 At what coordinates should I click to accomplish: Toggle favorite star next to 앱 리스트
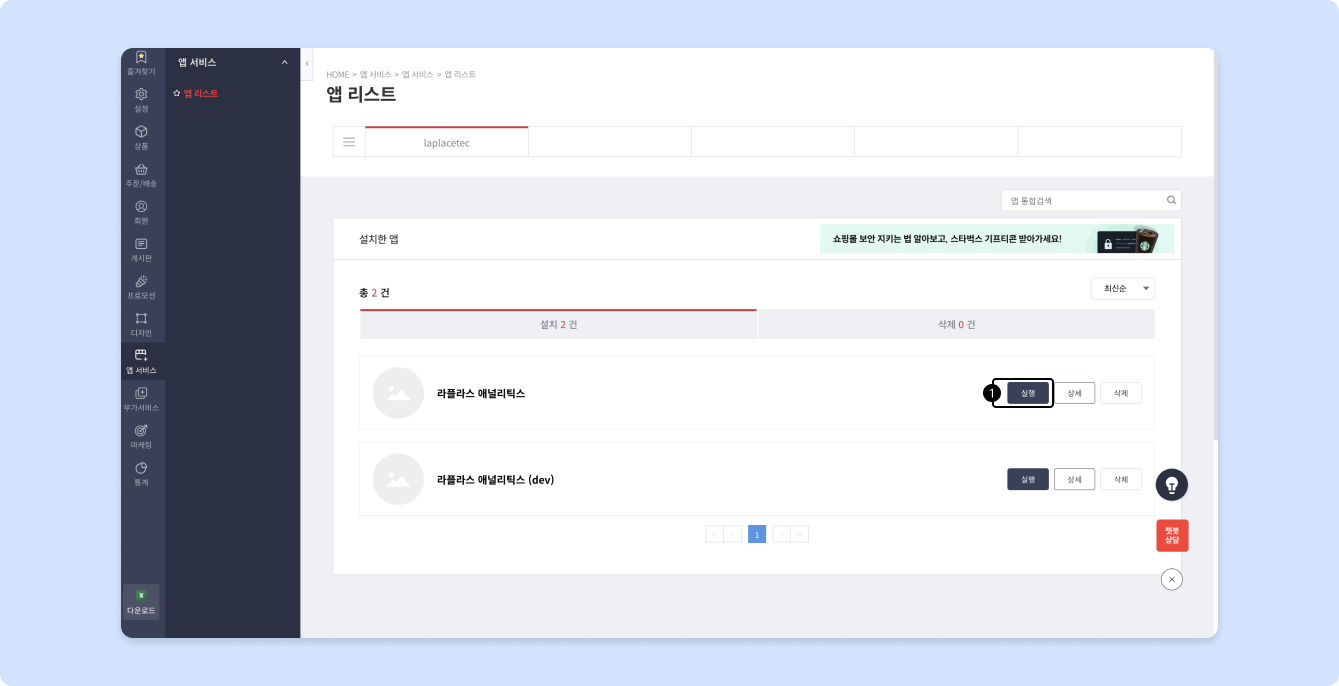tap(177, 93)
